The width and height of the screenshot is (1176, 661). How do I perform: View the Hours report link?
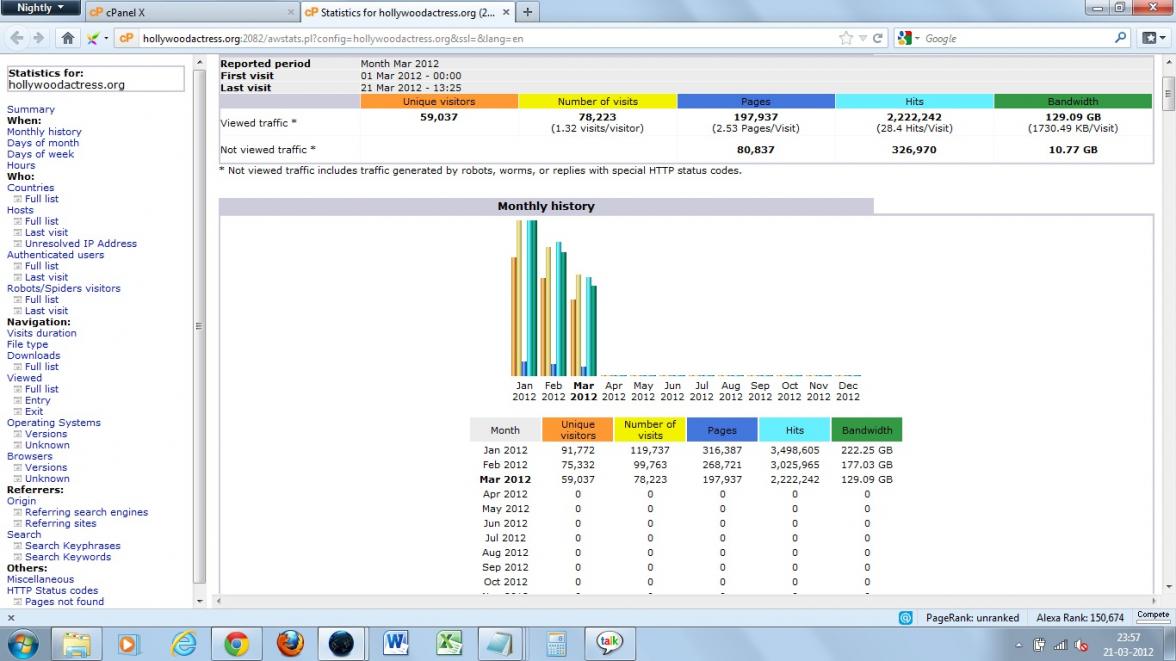pyautogui.click(x=21, y=166)
